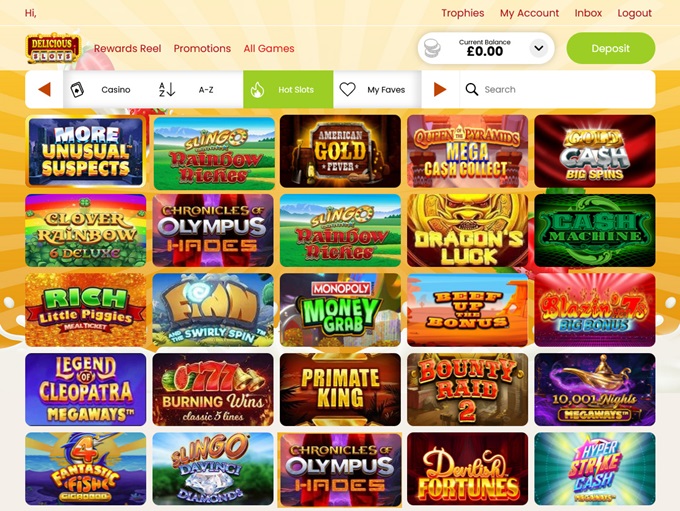Click the A-Z sort arrows icon
This screenshot has height=511, width=680.
coord(167,90)
